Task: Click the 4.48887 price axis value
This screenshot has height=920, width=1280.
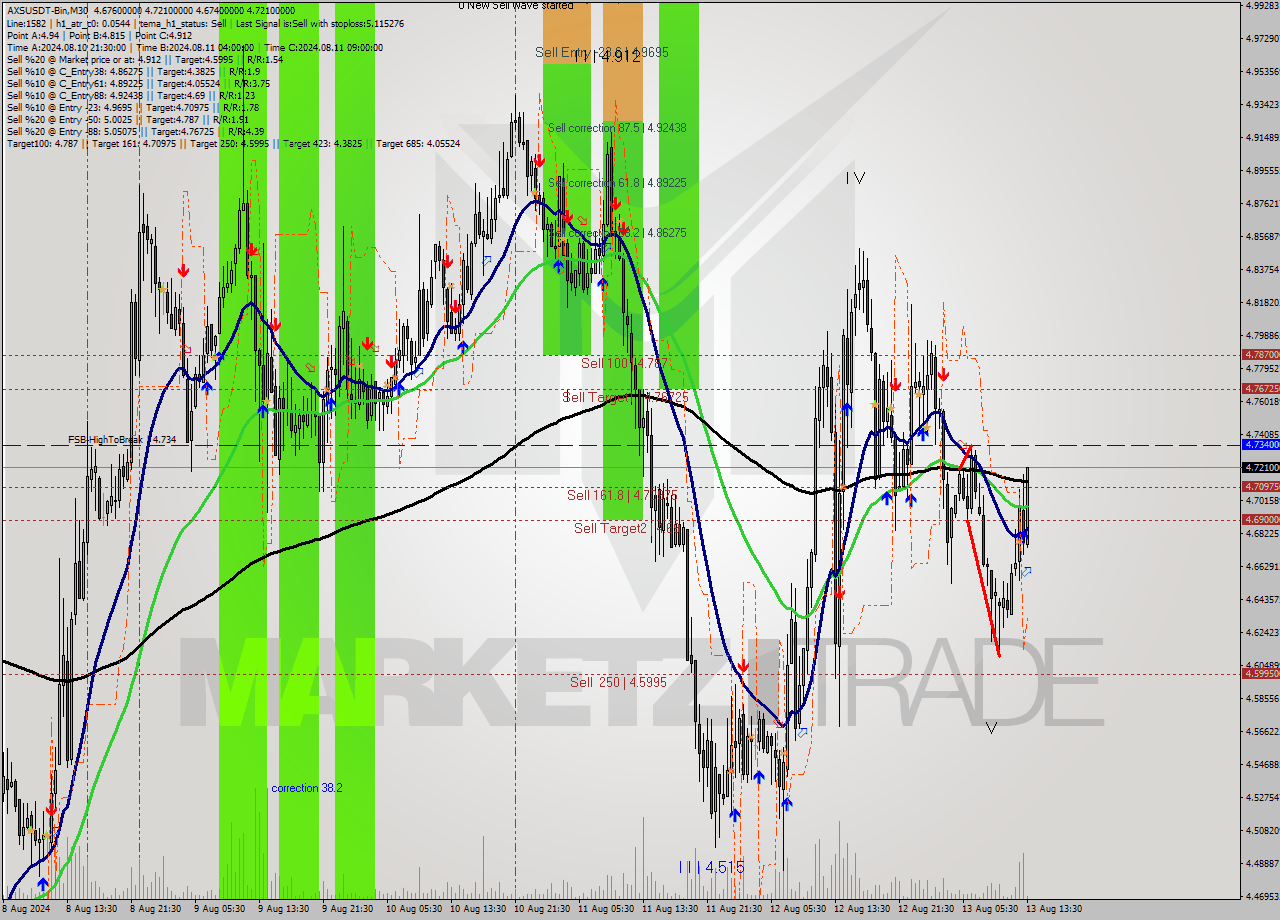Action: click(x=1262, y=863)
